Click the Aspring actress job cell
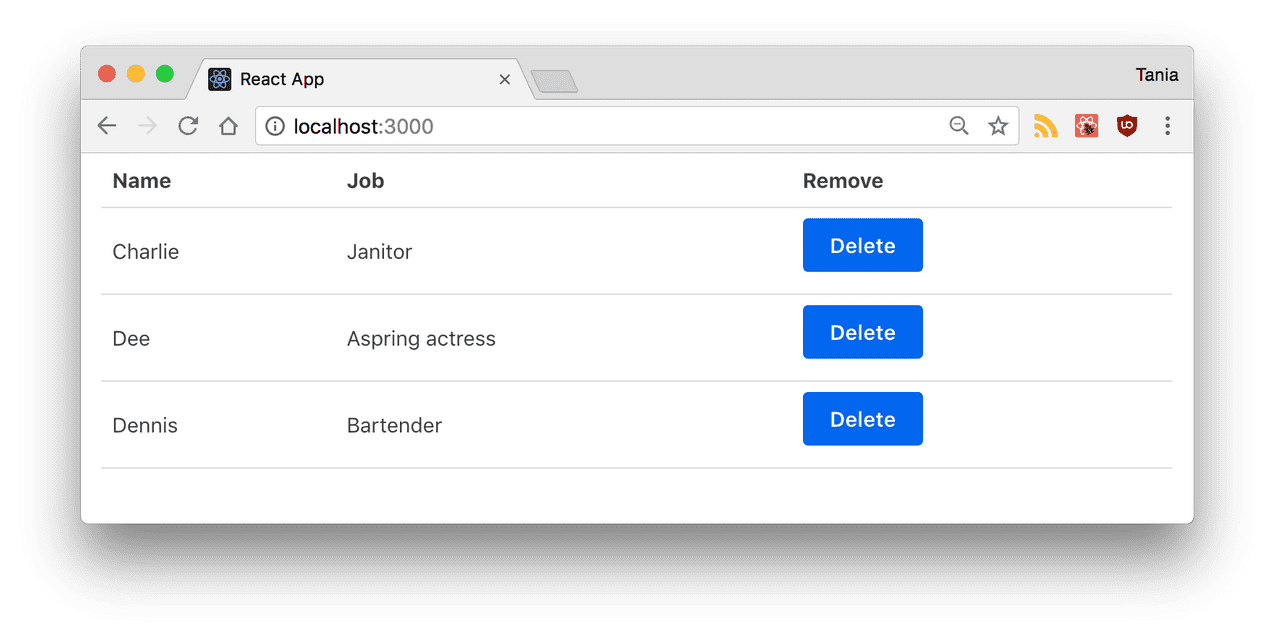The width and height of the screenshot is (1275, 640). pyautogui.click(x=421, y=339)
